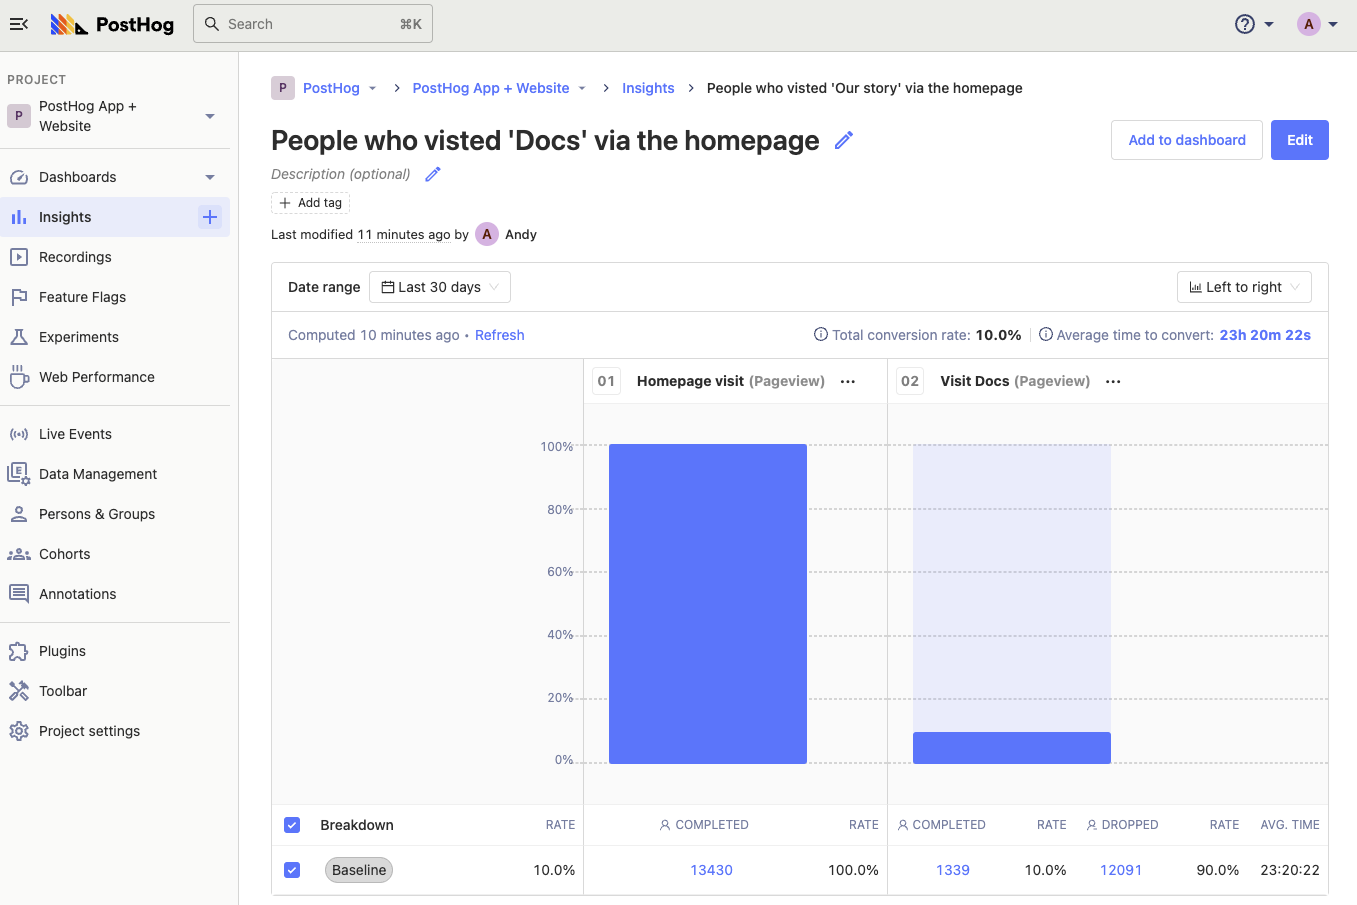Open the Visit Docs step options menu
The width and height of the screenshot is (1357, 905).
point(1113,382)
